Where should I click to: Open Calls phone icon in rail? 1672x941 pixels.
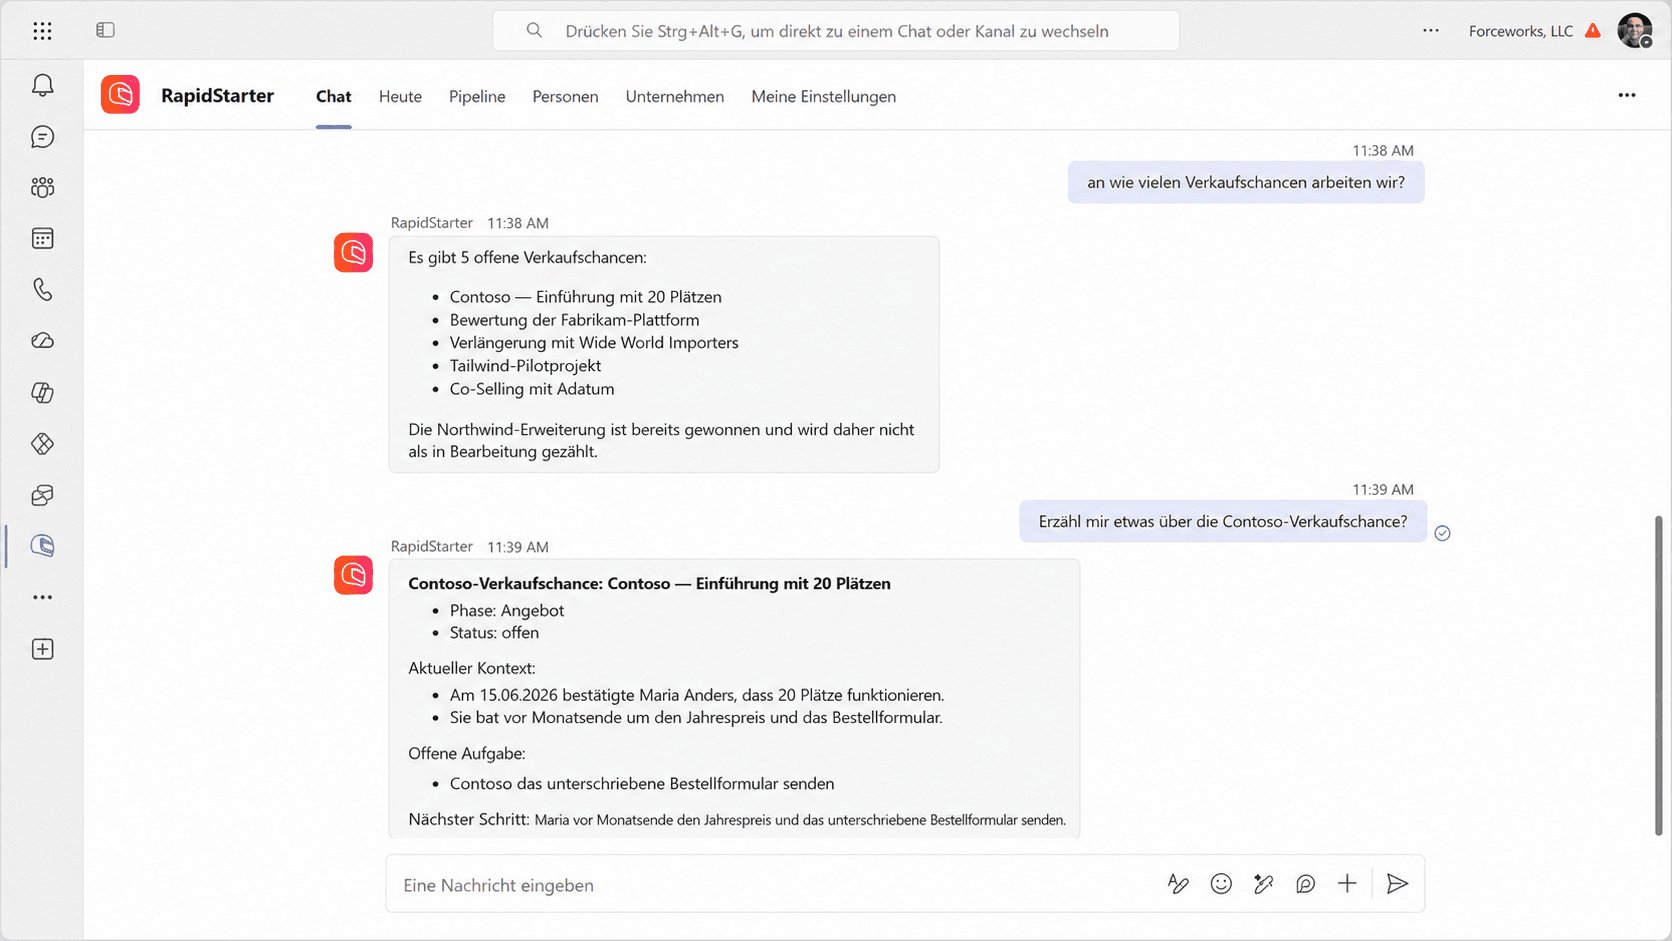pos(42,290)
